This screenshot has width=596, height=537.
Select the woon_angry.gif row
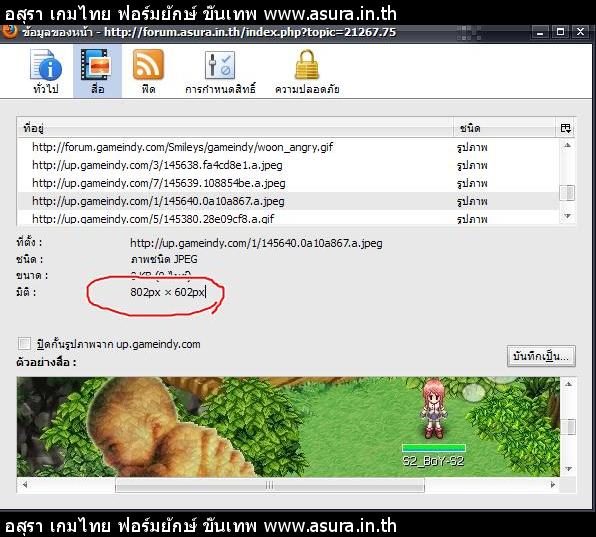pos(288,147)
